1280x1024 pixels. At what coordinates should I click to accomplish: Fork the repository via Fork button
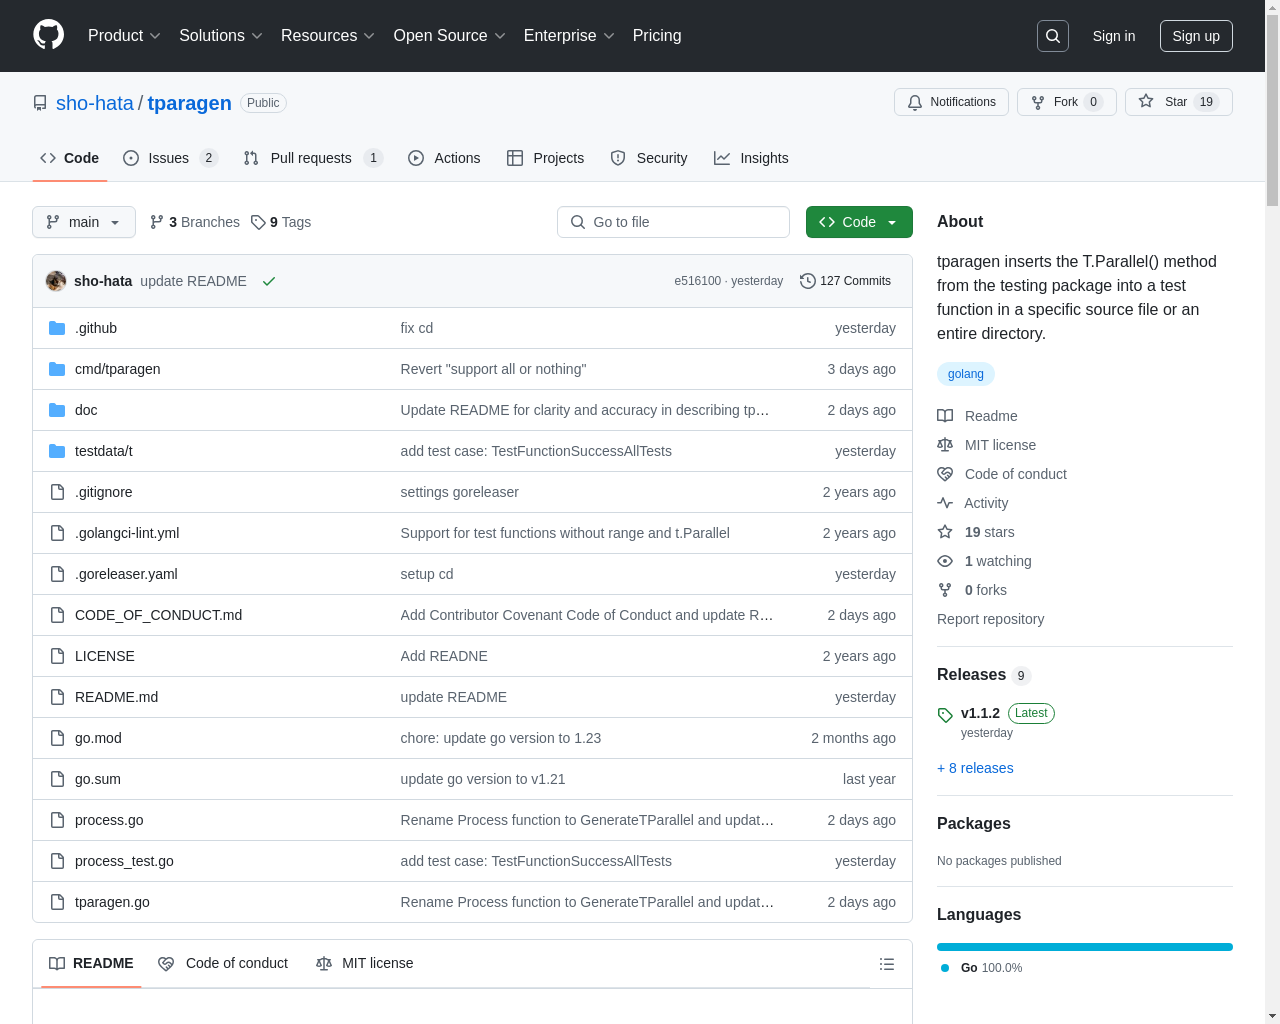[x=1066, y=102]
